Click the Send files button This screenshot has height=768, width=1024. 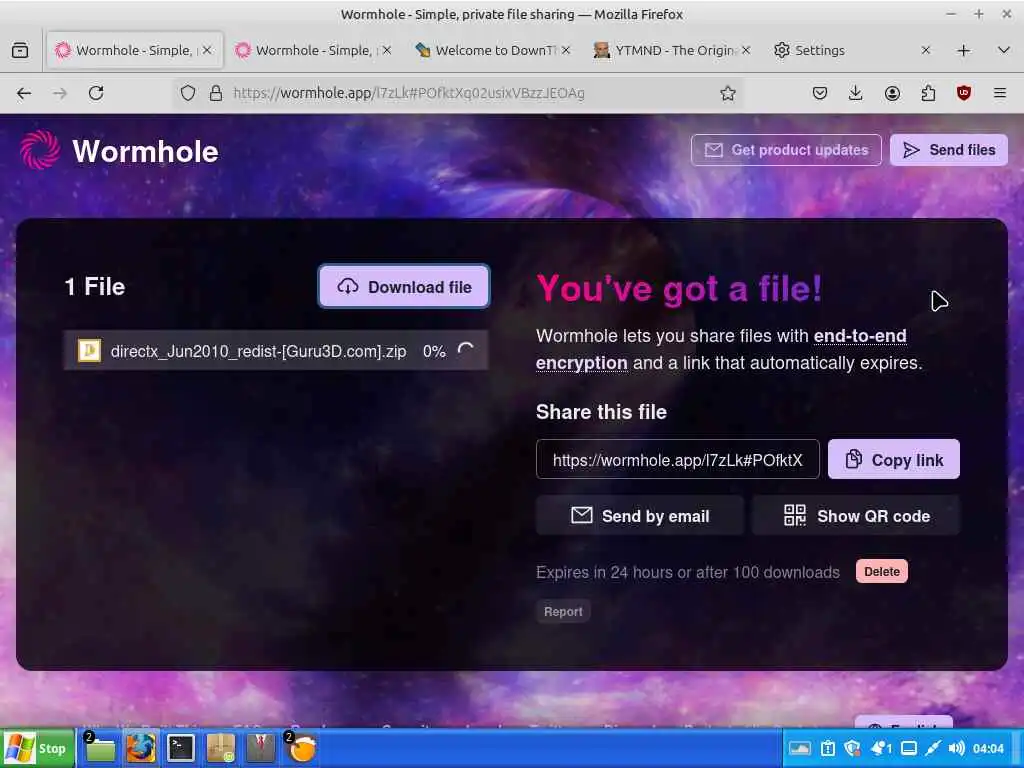(948, 150)
